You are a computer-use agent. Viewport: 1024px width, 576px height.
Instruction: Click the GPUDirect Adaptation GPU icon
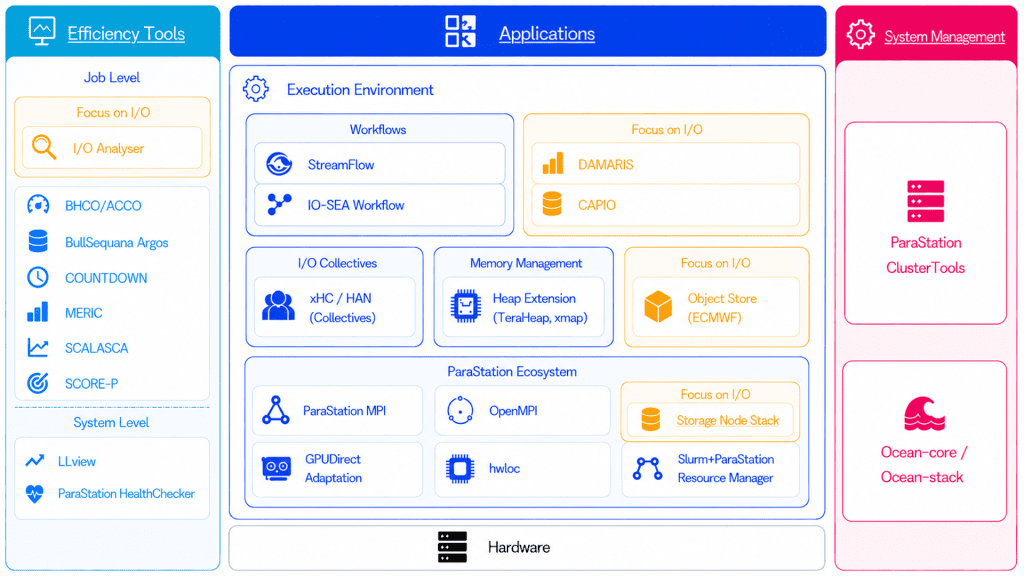click(x=276, y=468)
